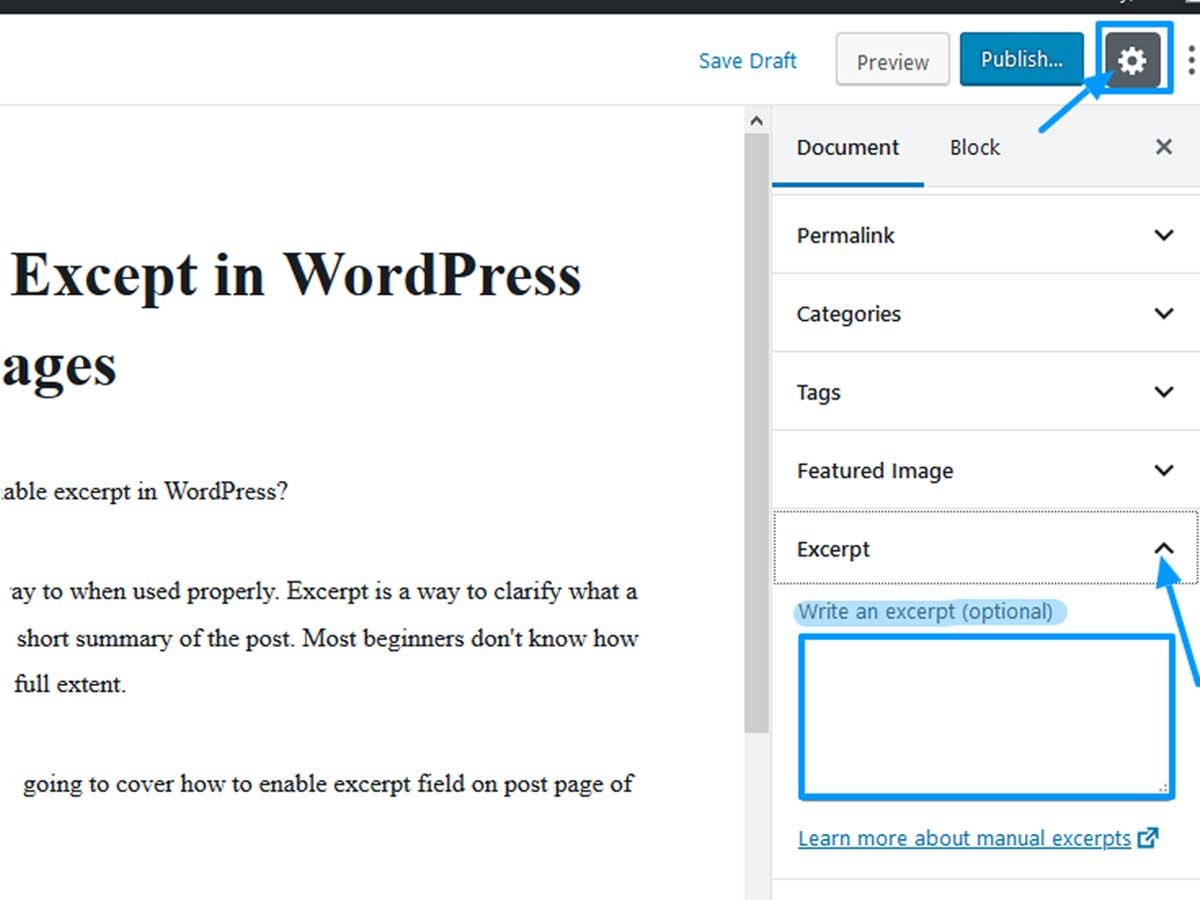Click the paragraph ending 'excerpt in WordPress?'
1200x900 pixels.
(x=144, y=491)
